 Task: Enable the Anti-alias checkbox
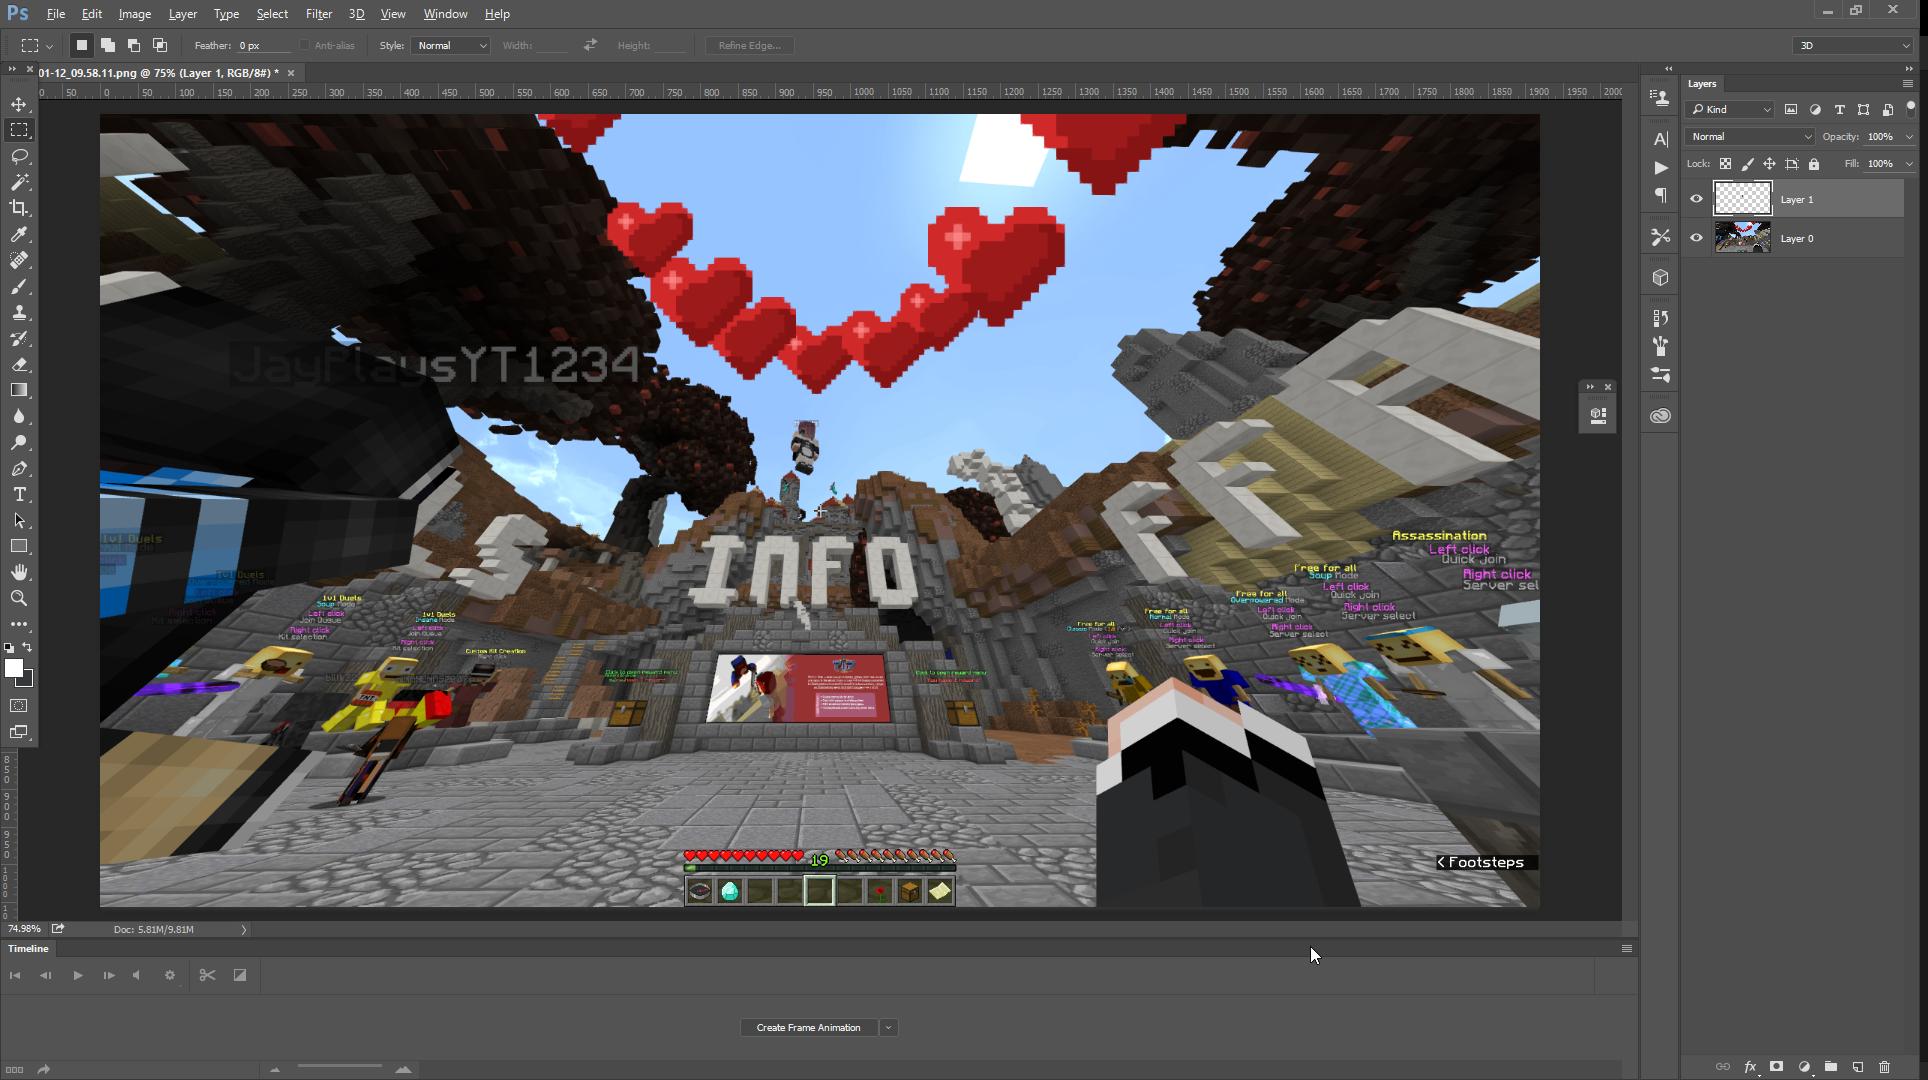pos(304,45)
